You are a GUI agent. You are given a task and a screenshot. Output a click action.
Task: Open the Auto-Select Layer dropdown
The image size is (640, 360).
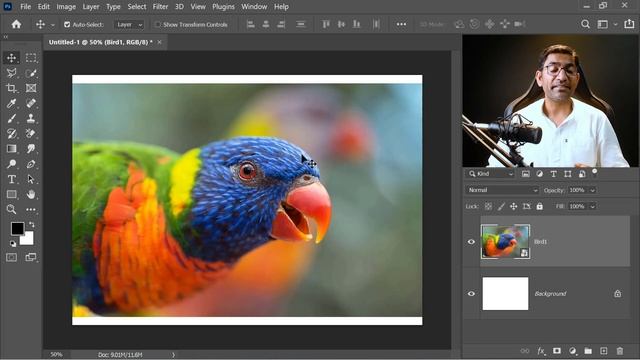click(129, 25)
